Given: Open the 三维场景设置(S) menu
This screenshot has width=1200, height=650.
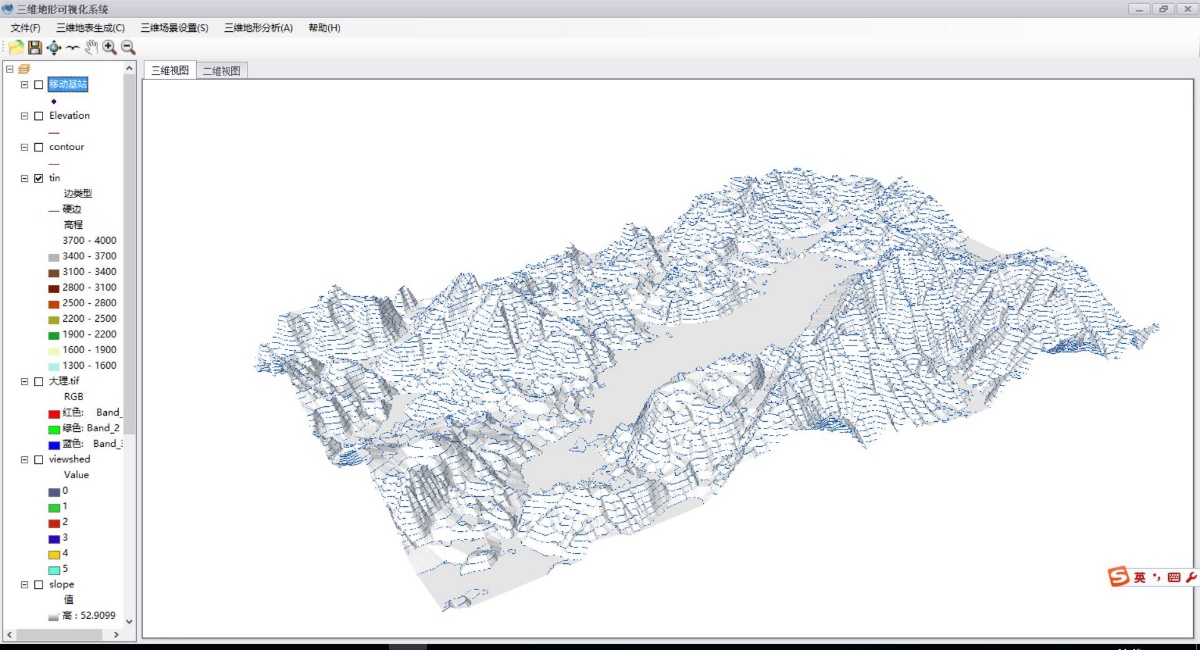Looking at the screenshot, I should click(x=174, y=28).
